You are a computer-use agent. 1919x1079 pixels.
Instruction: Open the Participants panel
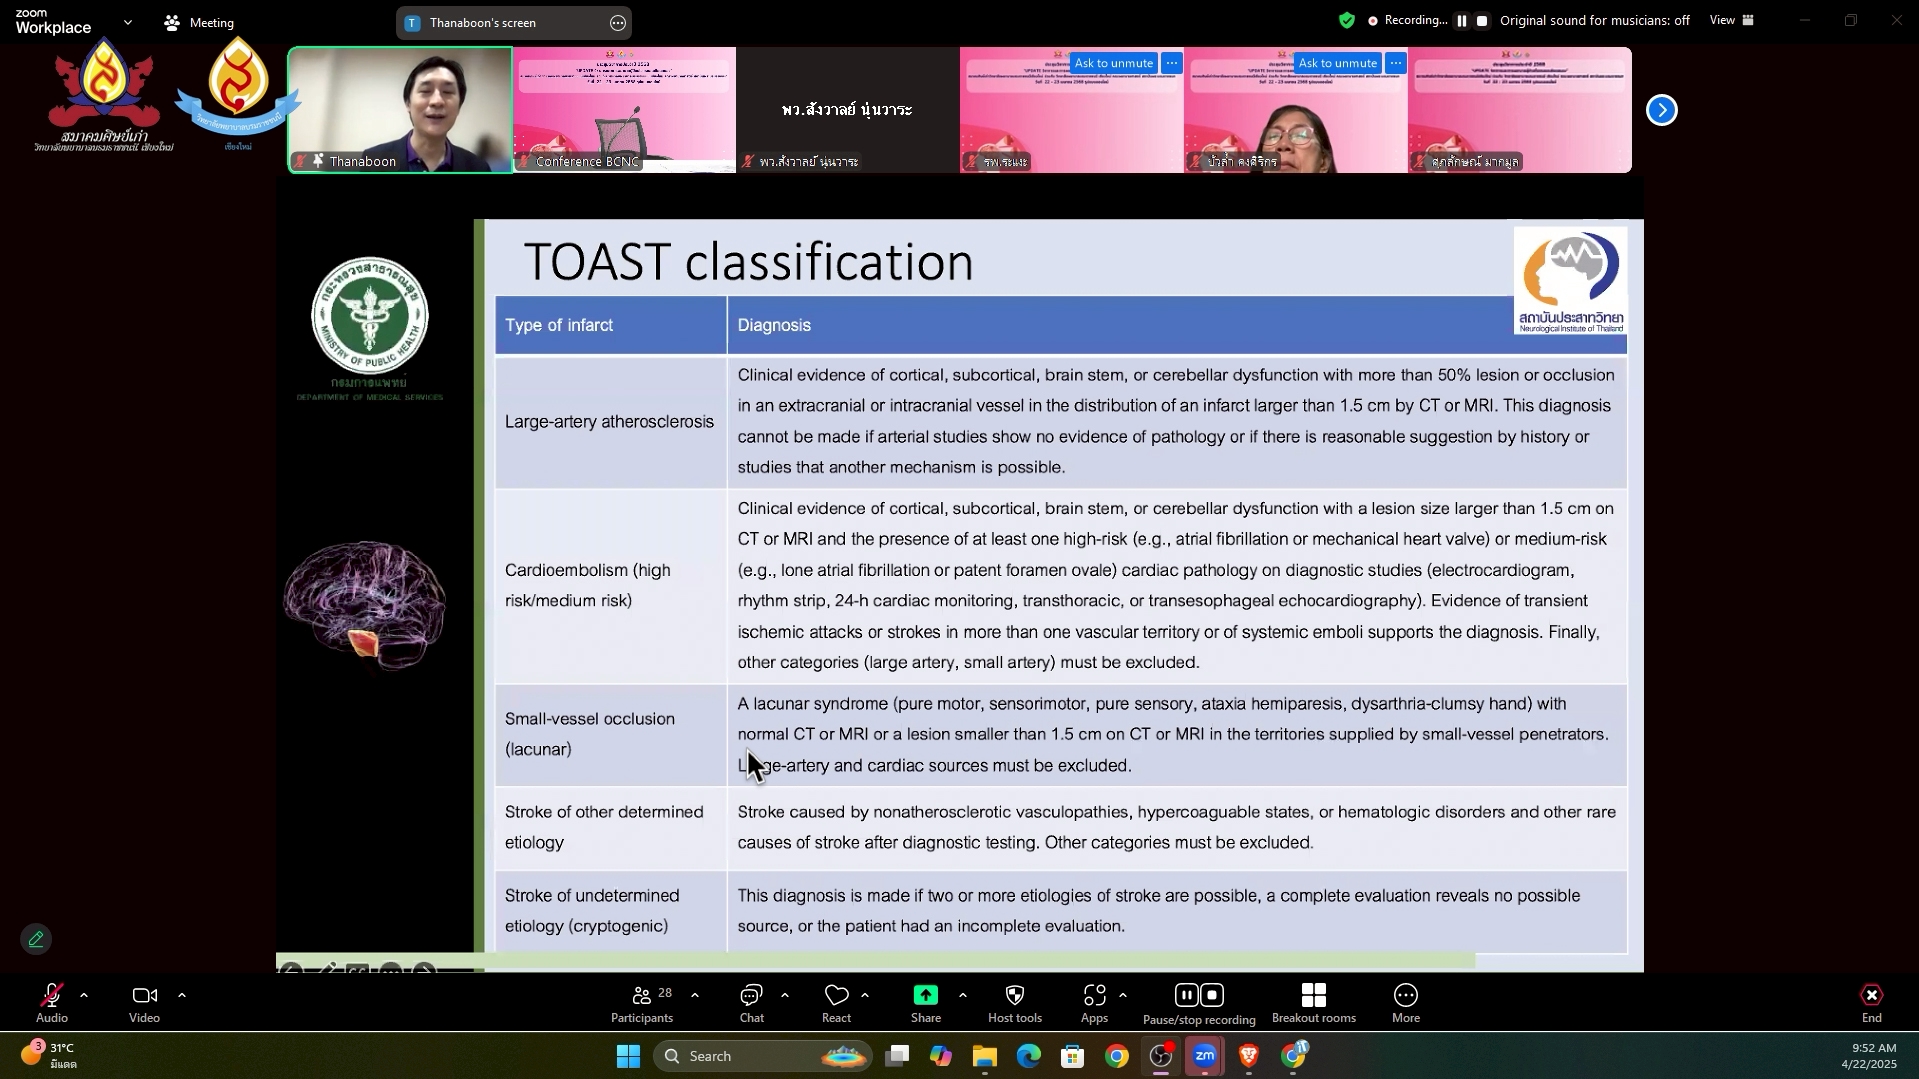[642, 1003]
